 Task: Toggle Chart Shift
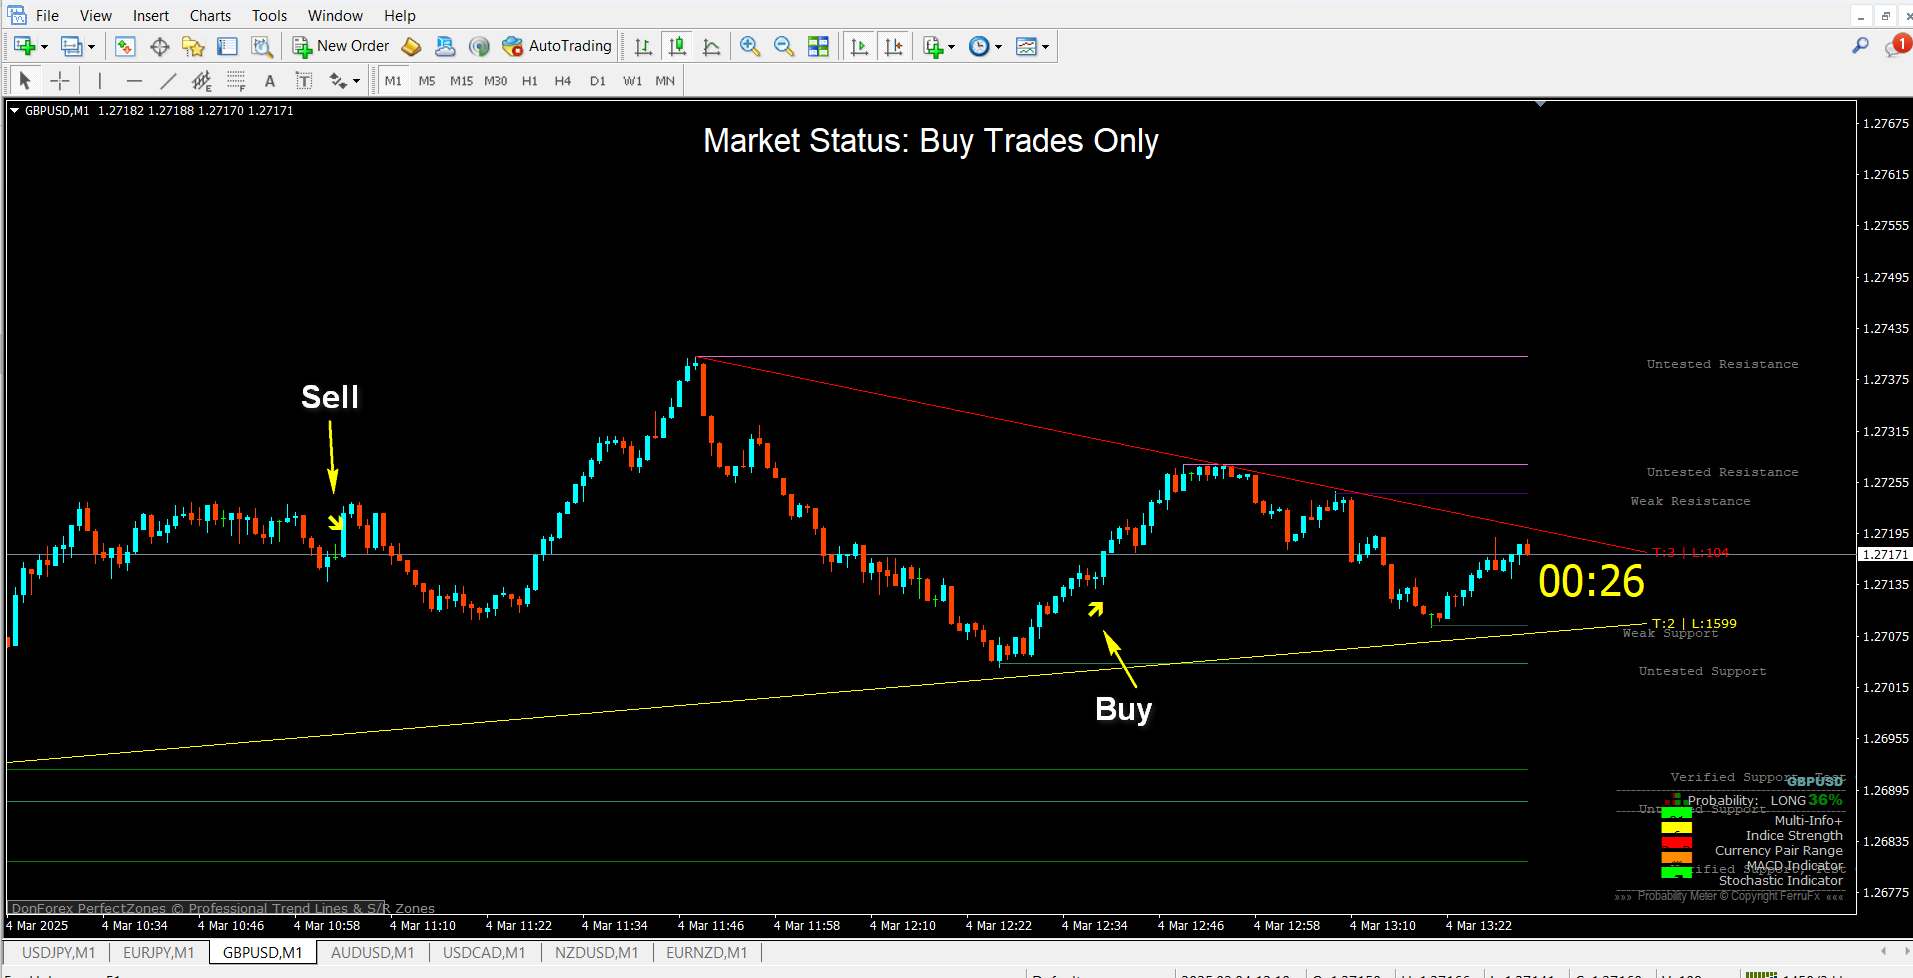pyautogui.click(x=894, y=46)
